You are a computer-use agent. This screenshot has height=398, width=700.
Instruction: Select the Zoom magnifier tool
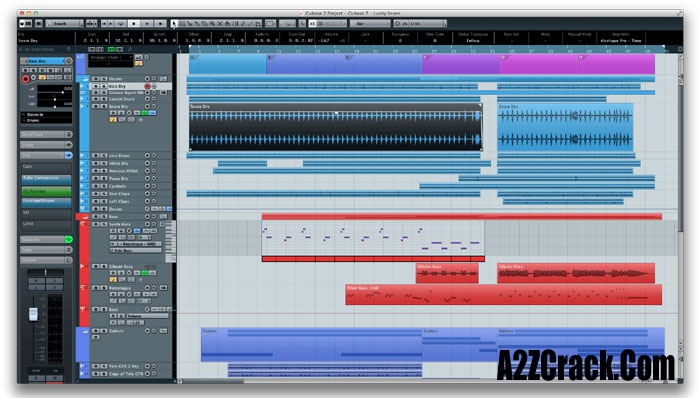click(x=212, y=24)
